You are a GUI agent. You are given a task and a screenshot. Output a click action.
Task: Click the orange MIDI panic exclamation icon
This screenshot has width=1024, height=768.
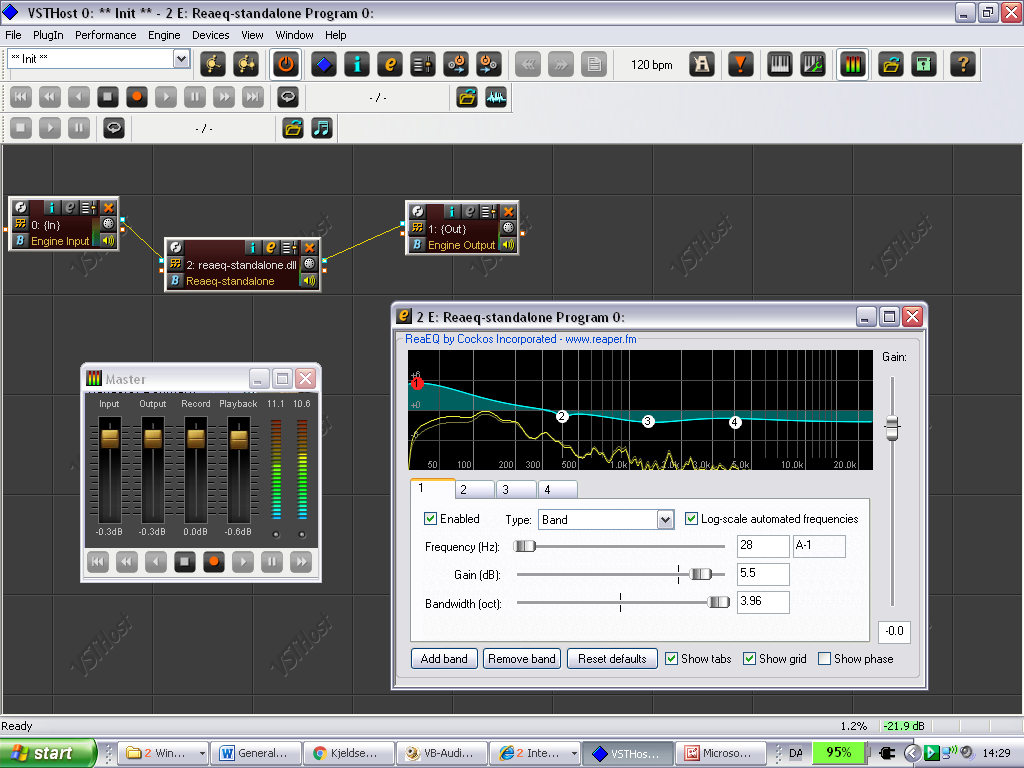741,64
